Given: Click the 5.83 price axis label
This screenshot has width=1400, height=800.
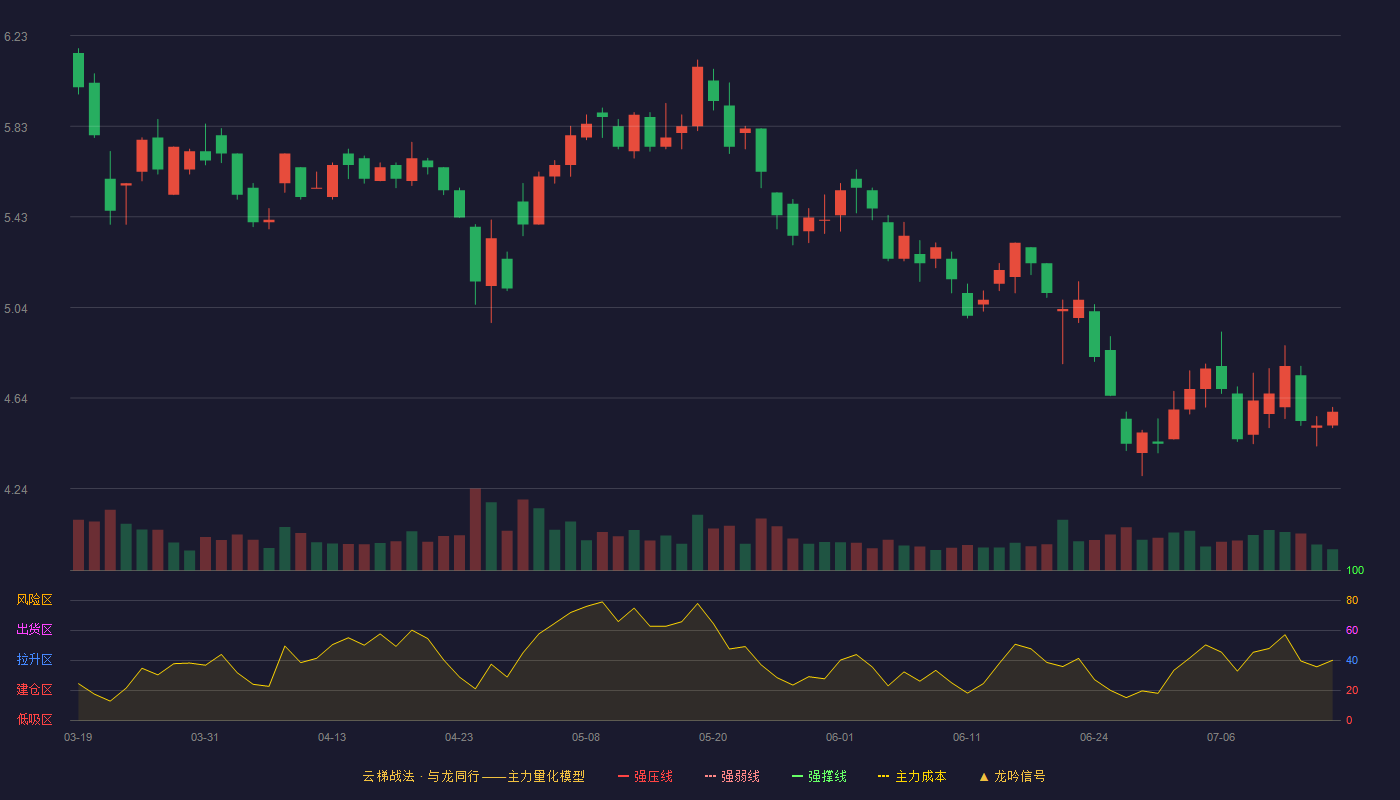Looking at the screenshot, I should 16,128.
